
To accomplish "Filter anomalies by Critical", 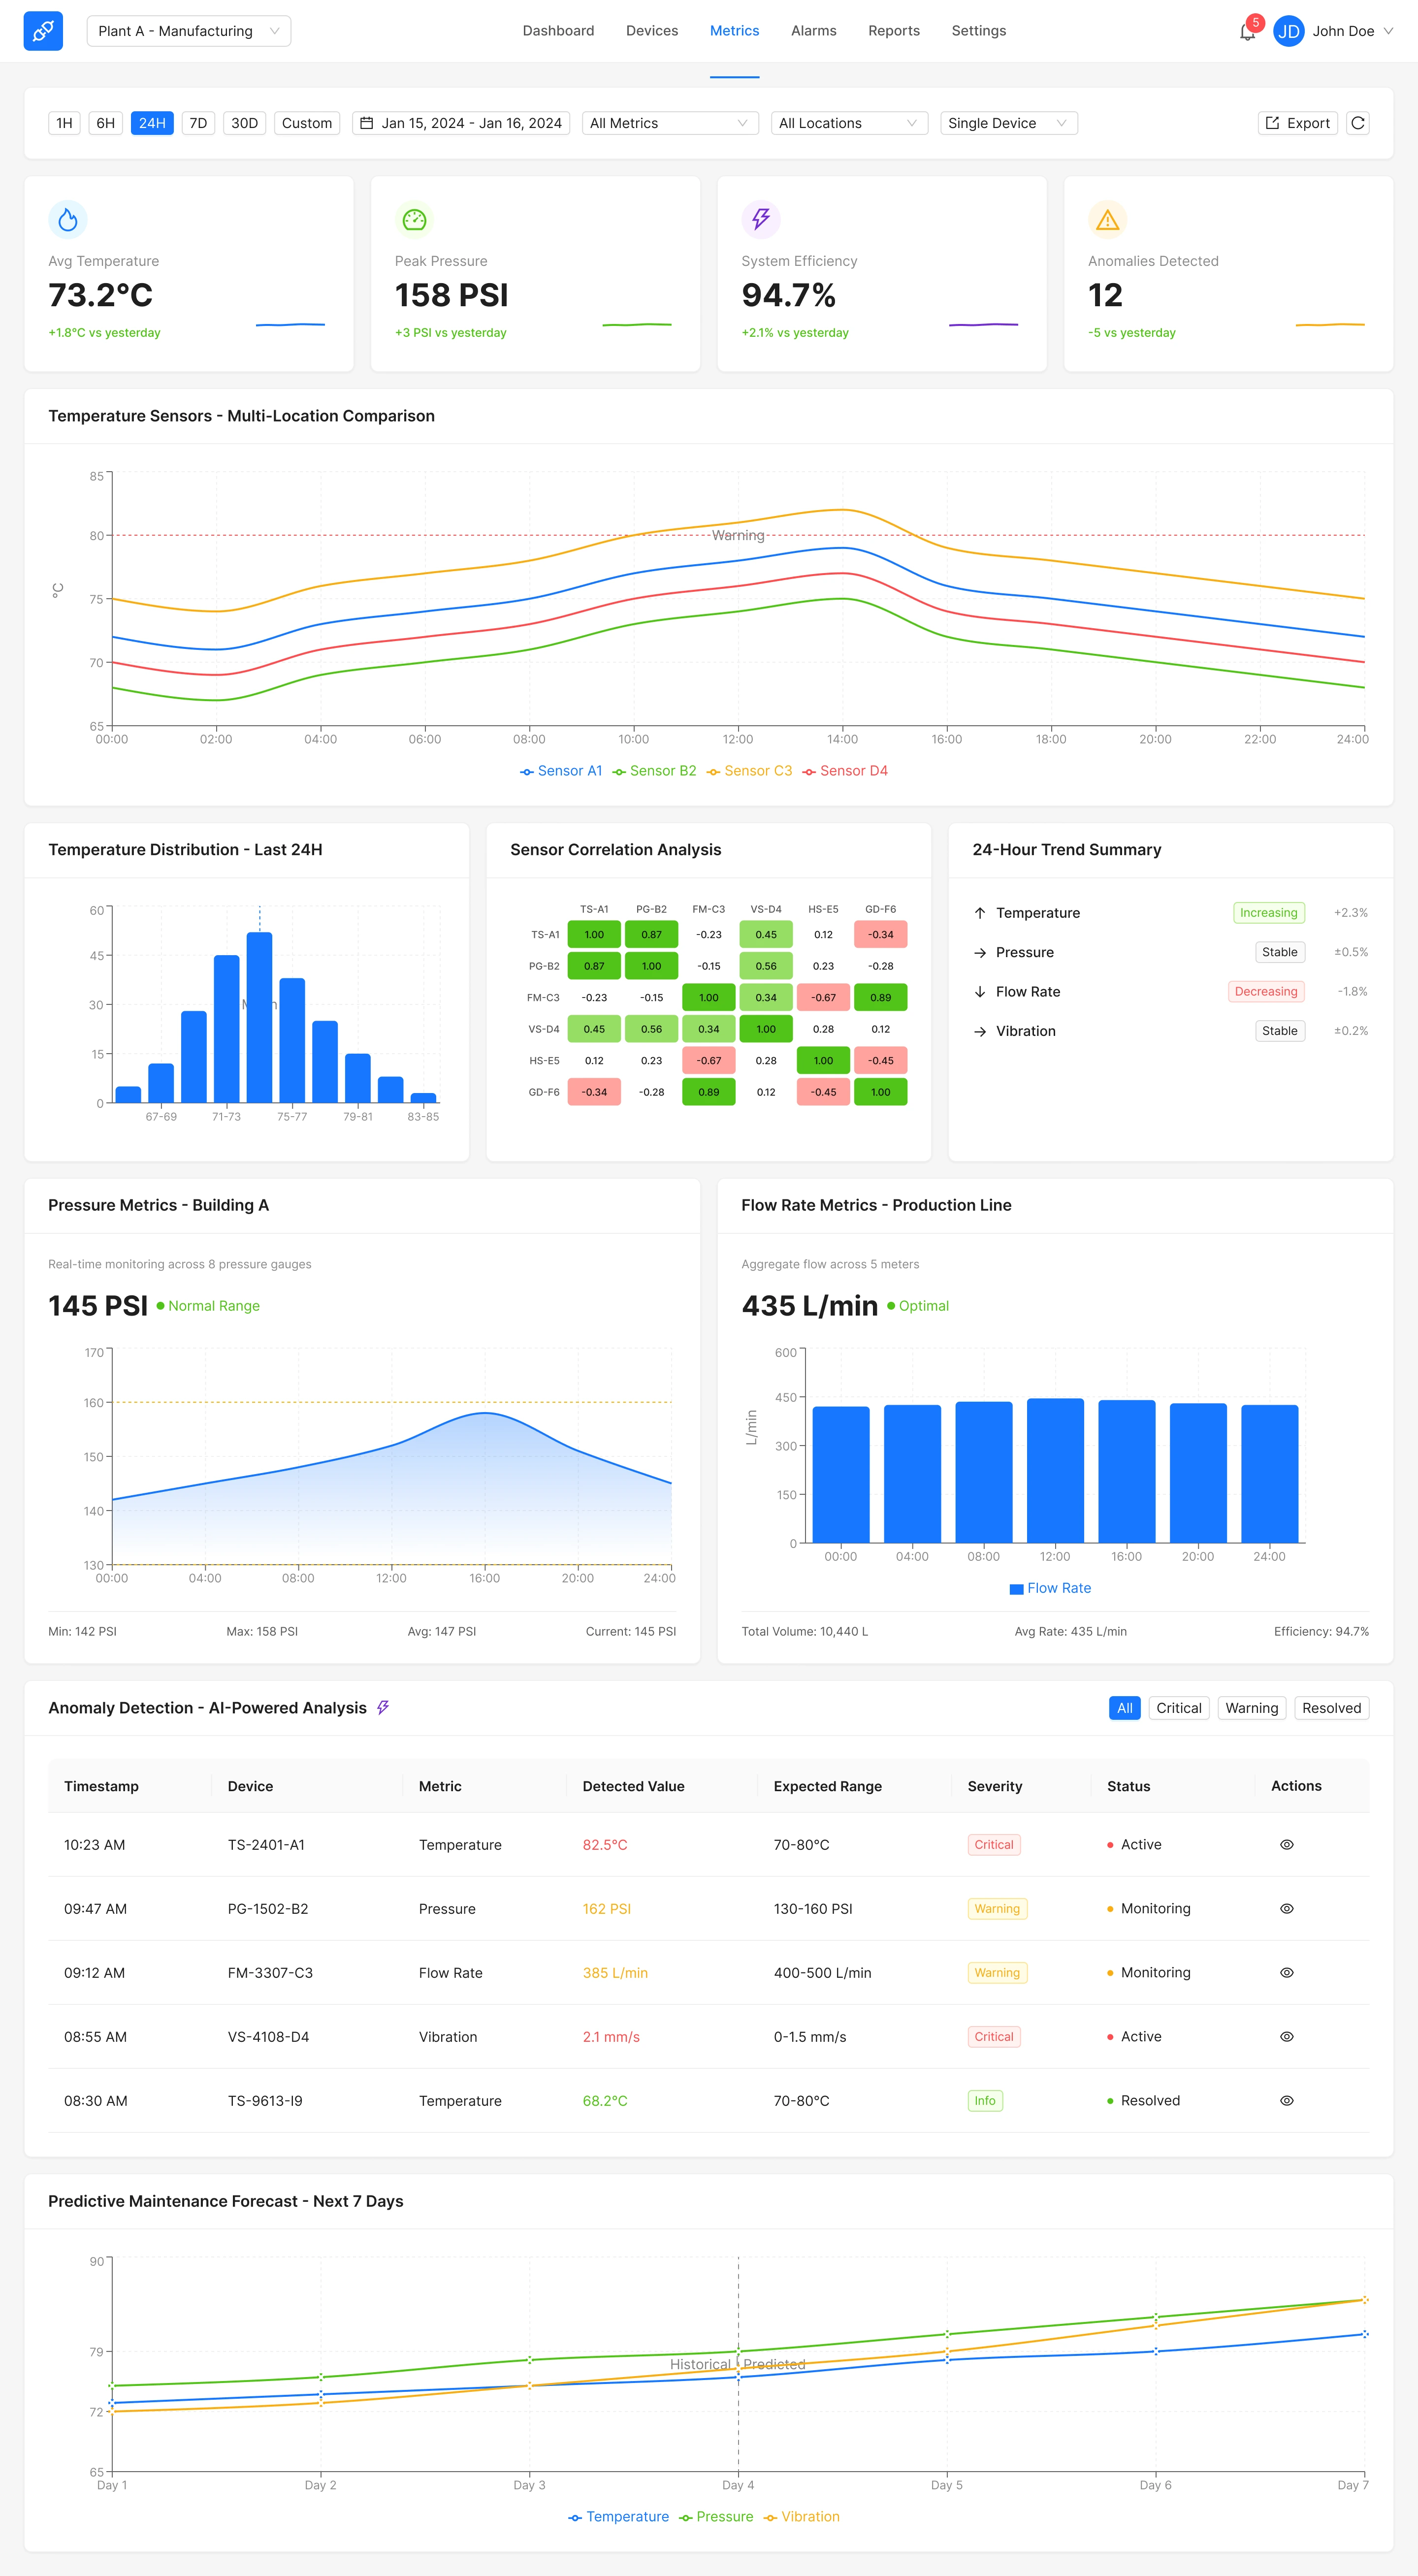I will coord(1178,1708).
